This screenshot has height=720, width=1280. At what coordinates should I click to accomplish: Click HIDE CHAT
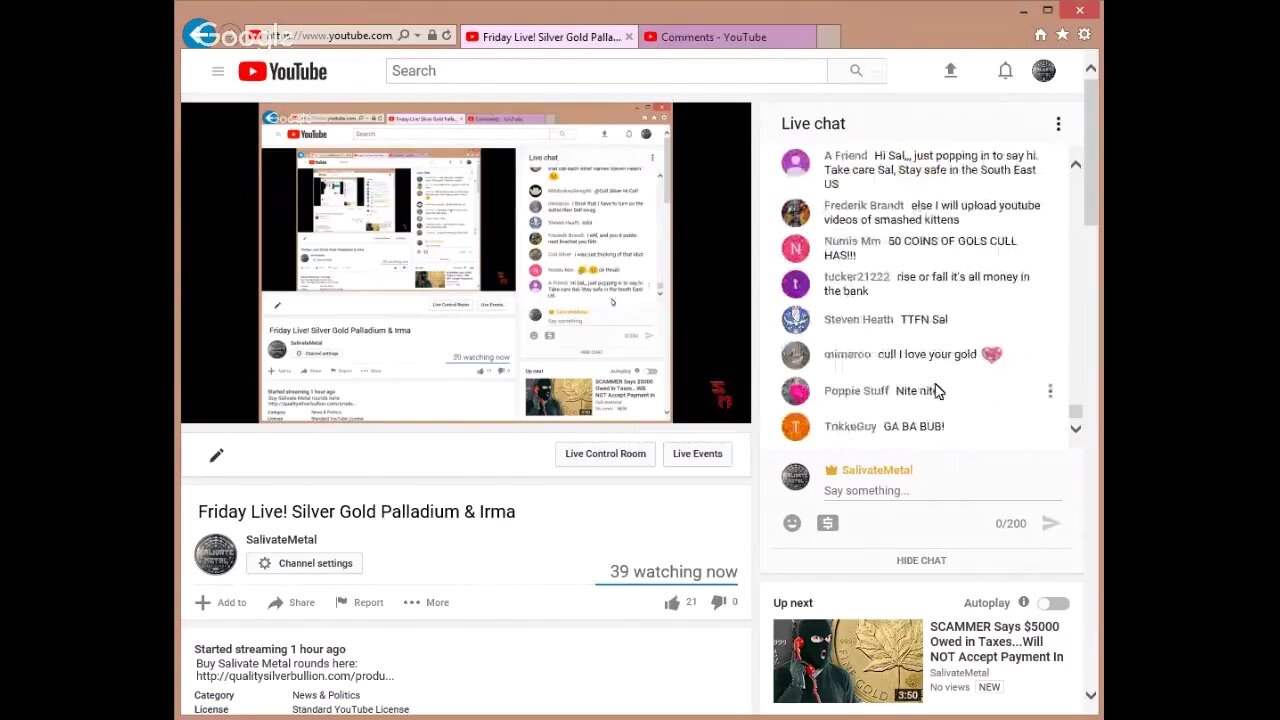tap(921, 561)
